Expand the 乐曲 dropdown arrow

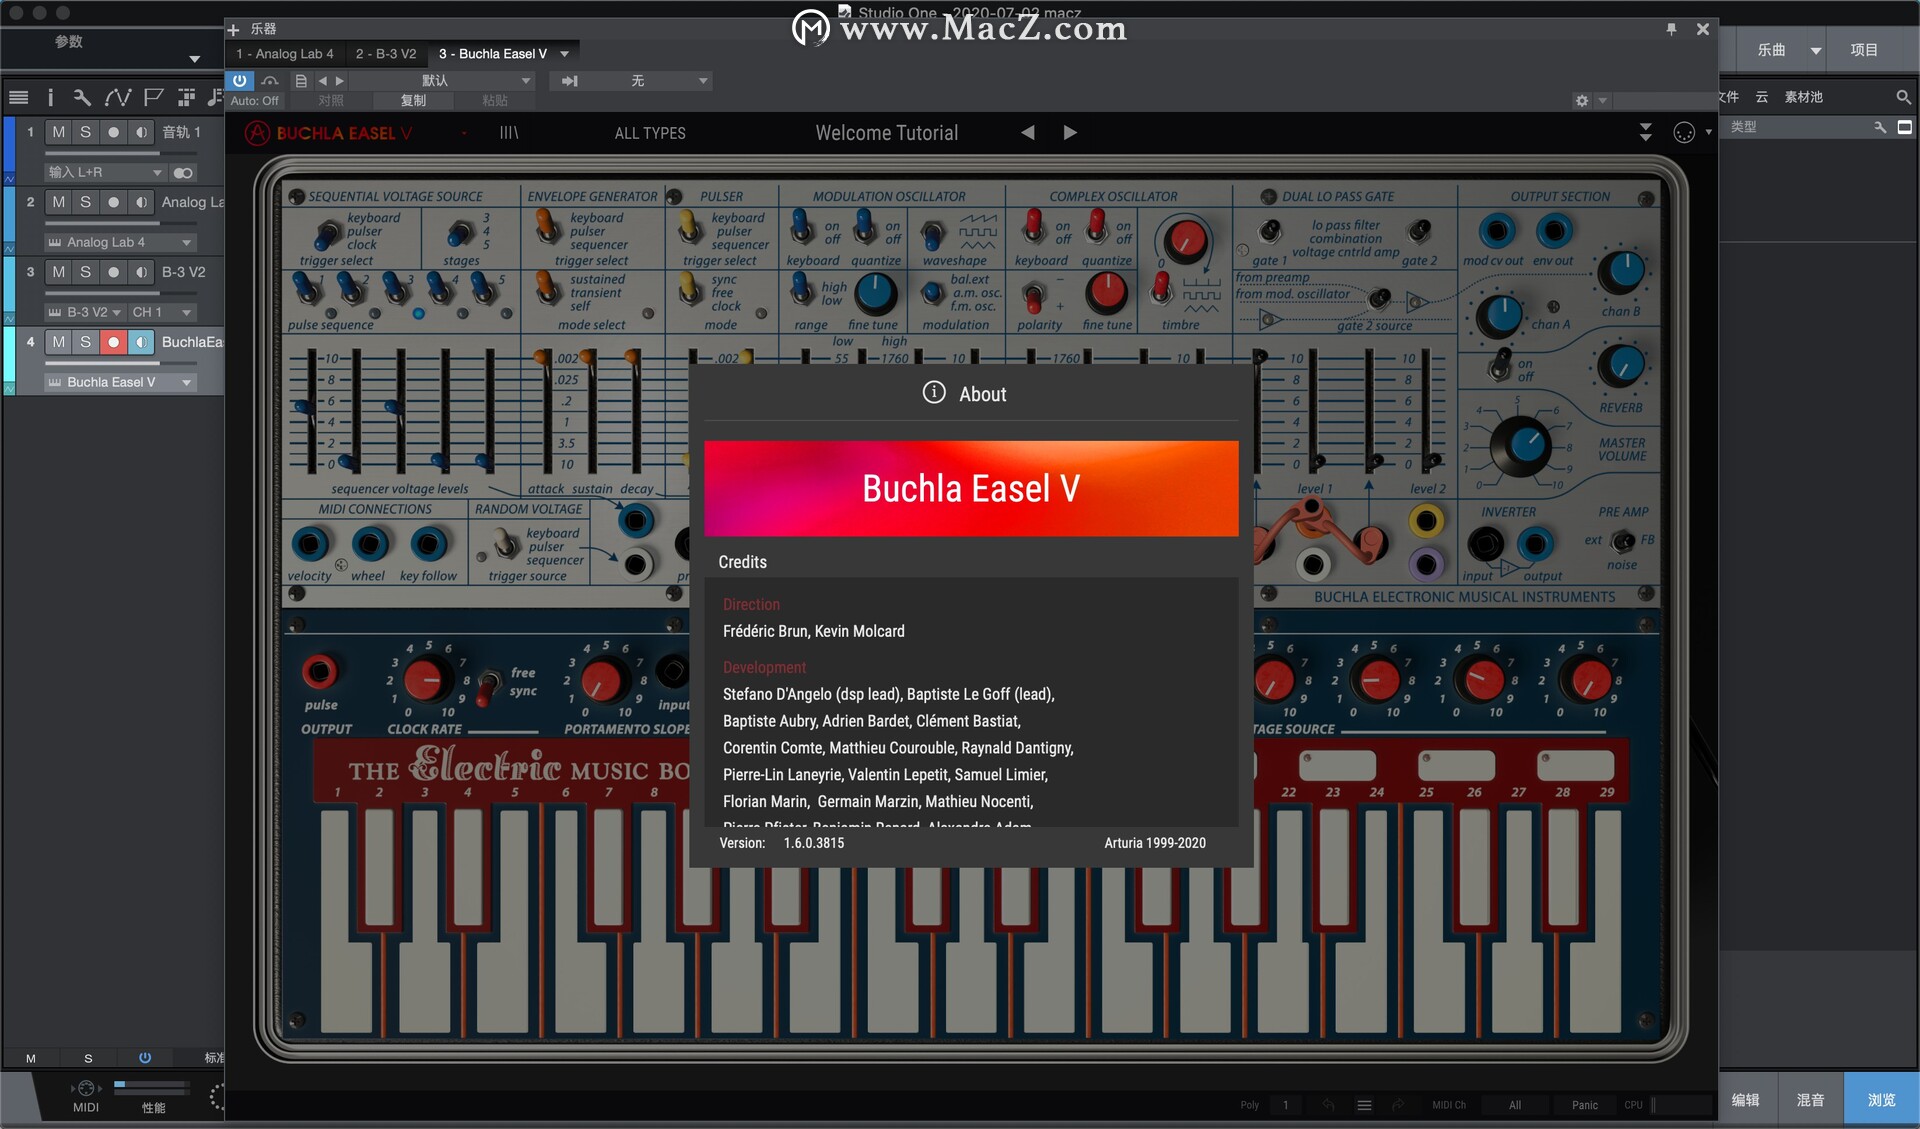[1816, 50]
